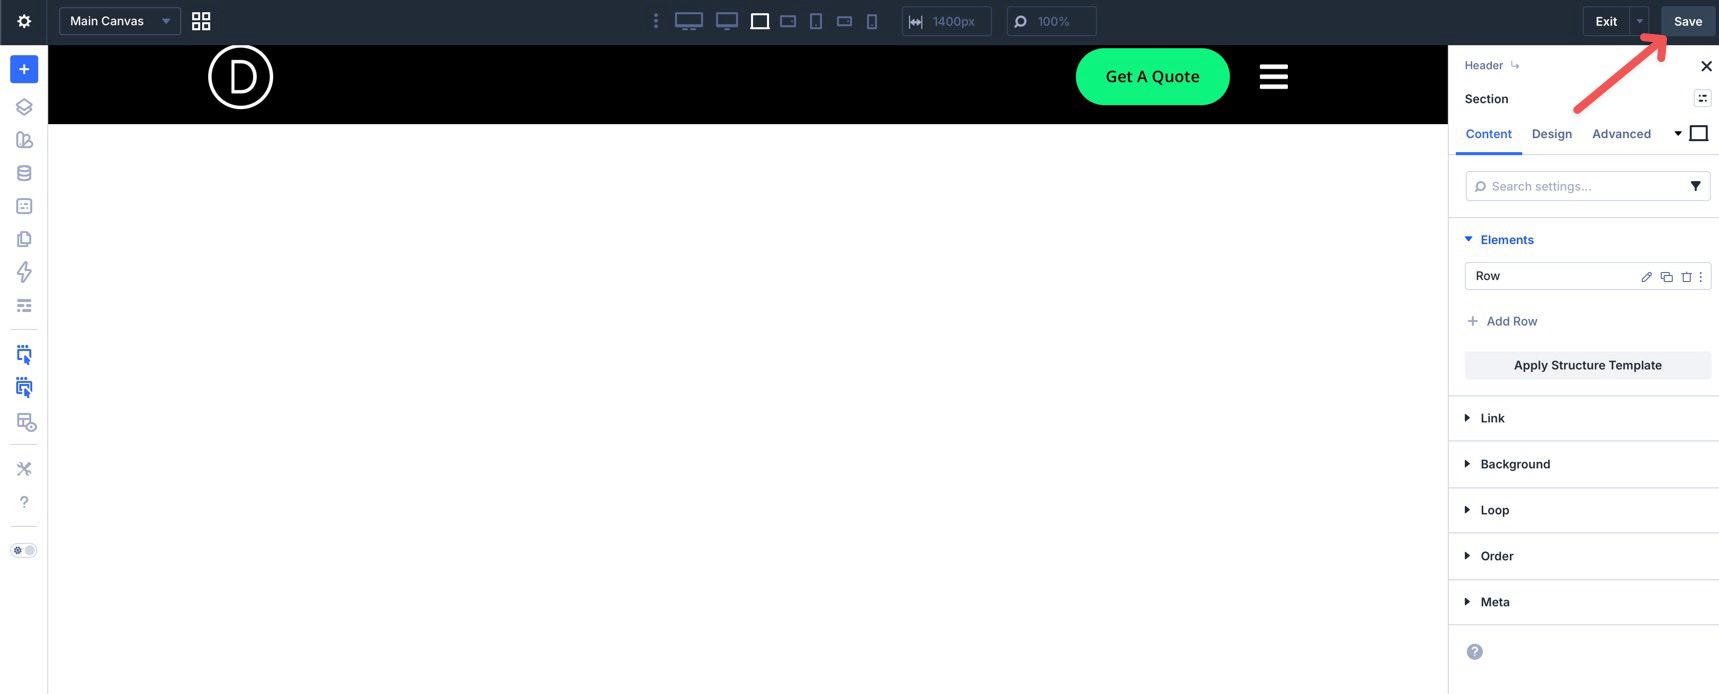Image resolution: width=1719 pixels, height=694 pixels.
Task: Open the panel help icon
Action: point(1475,652)
